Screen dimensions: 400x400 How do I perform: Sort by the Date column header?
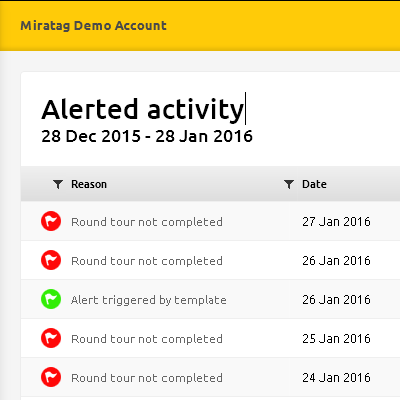point(314,184)
